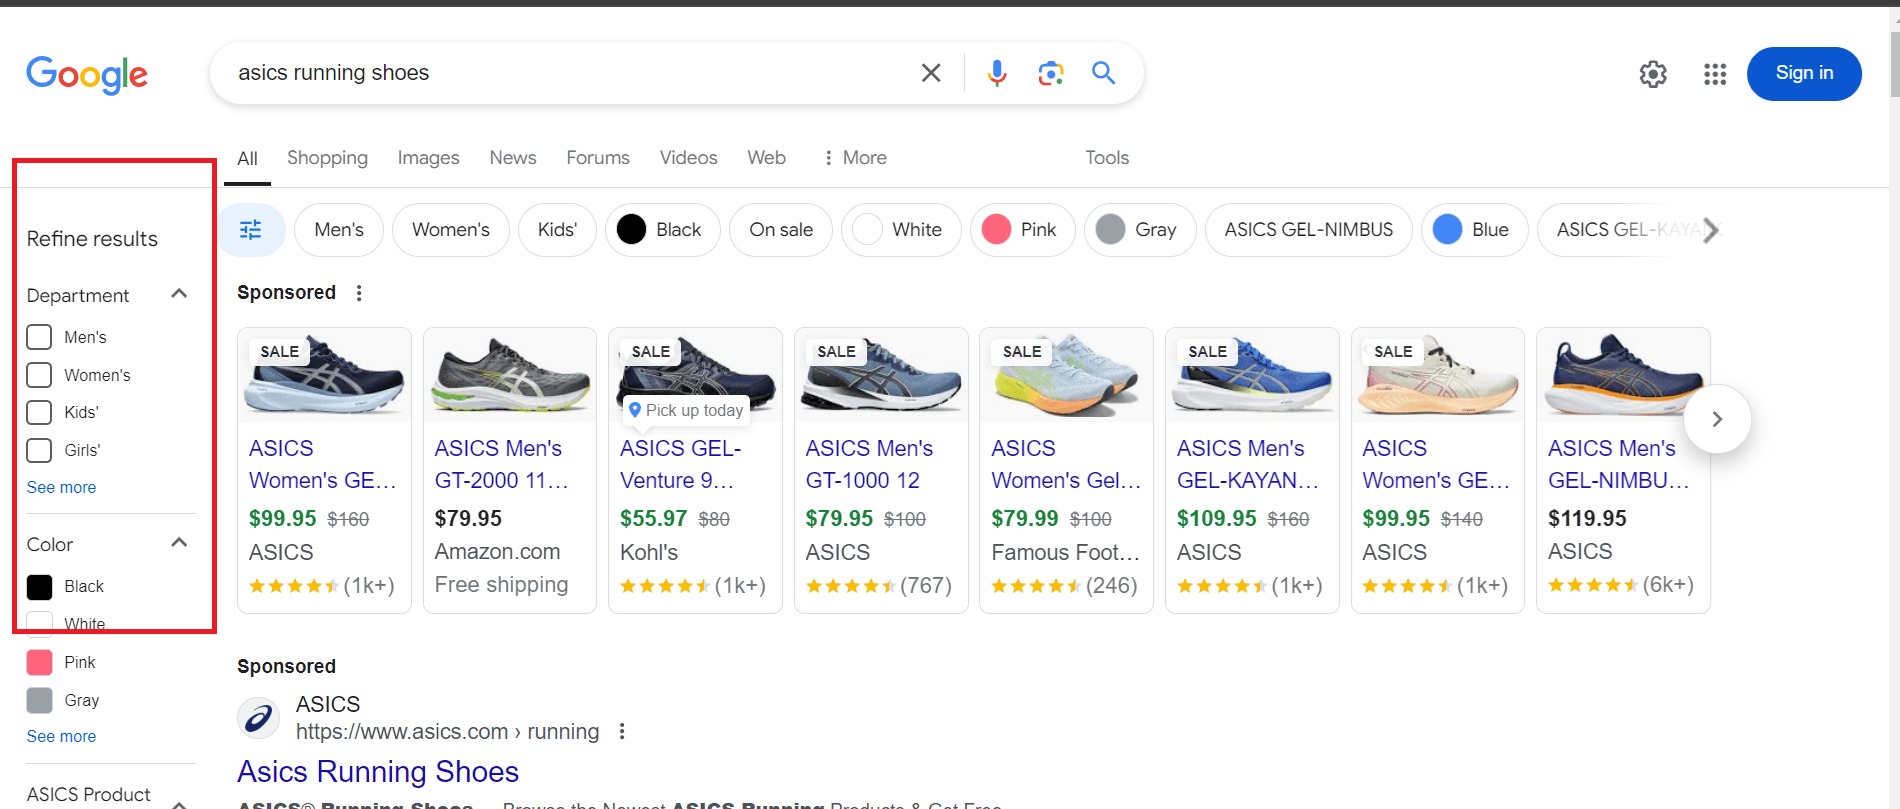Collapse the Color filter section
This screenshot has height=809, width=1900.
click(179, 543)
